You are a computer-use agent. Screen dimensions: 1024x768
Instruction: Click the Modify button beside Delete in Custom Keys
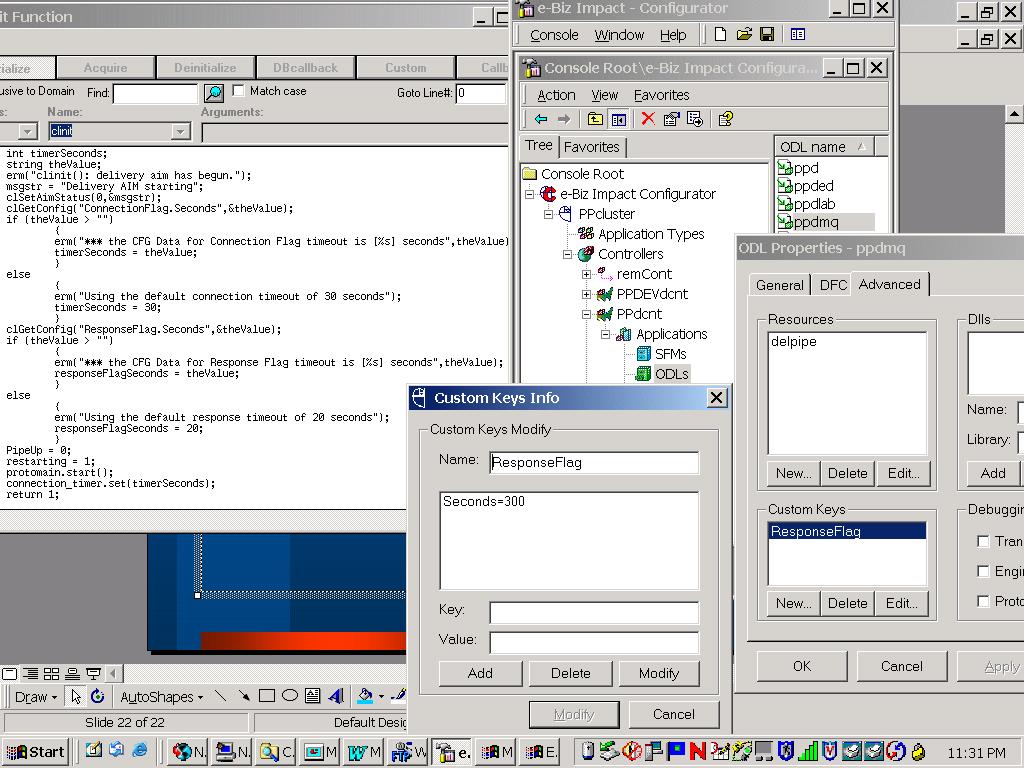658,673
